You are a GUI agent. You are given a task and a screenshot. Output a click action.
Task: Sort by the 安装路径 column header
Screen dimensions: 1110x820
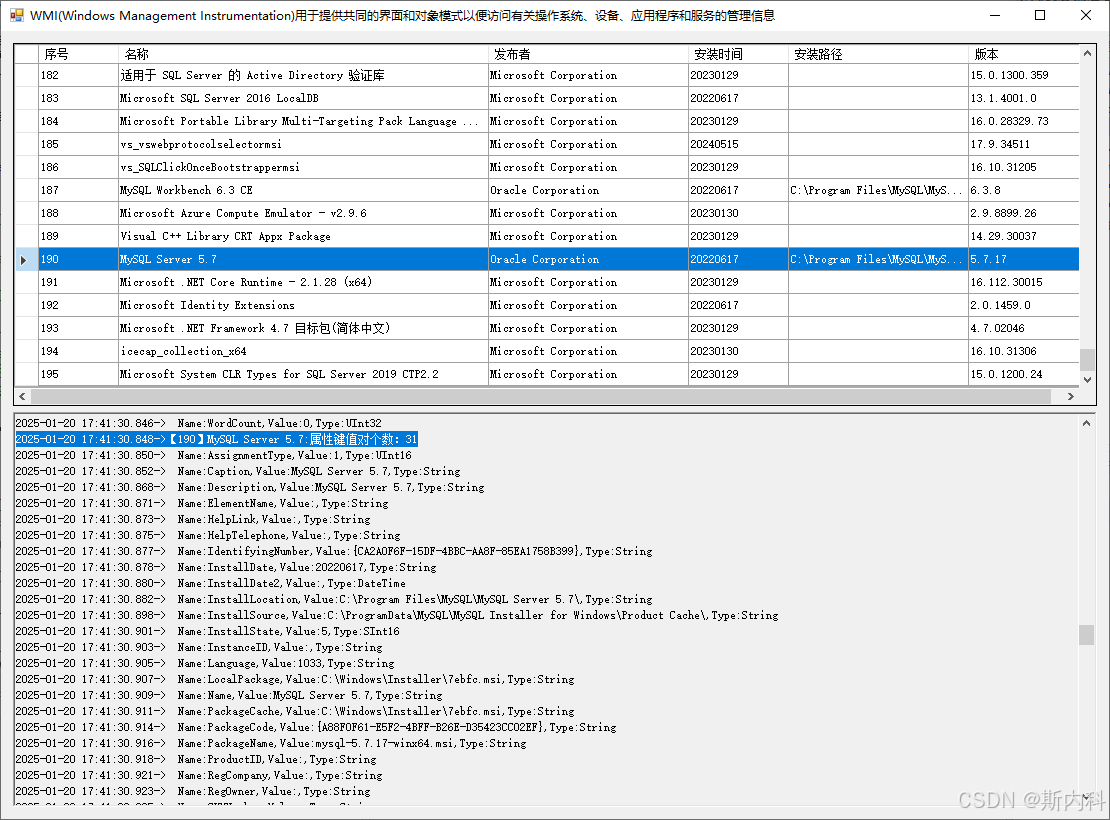click(879, 54)
